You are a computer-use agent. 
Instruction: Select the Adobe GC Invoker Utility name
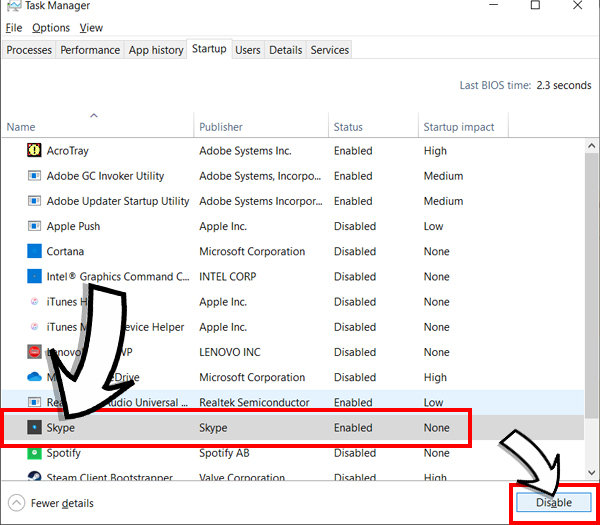pyautogui.click(x=105, y=176)
